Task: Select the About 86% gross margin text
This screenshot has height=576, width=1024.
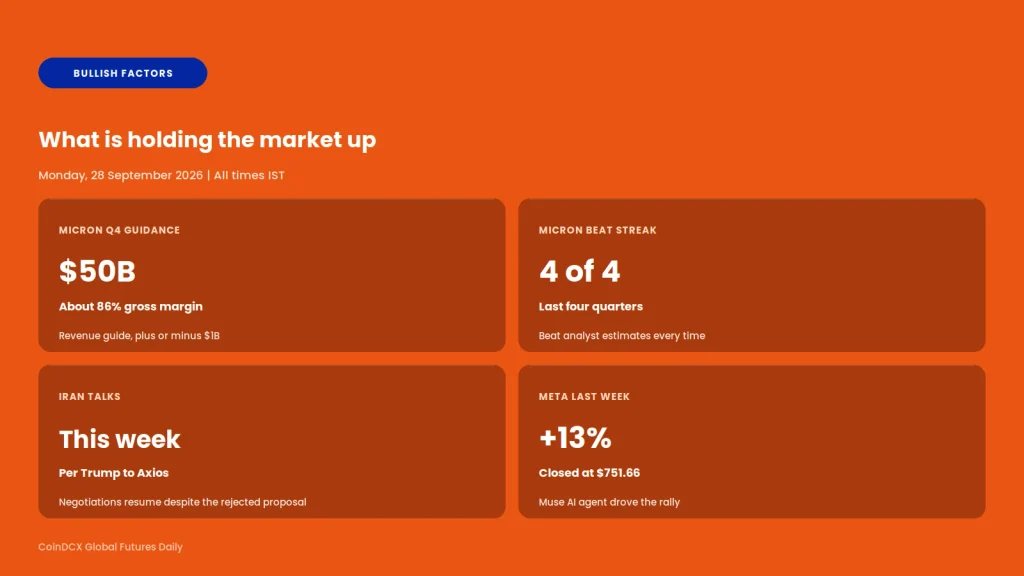Action: pos(131,306)
